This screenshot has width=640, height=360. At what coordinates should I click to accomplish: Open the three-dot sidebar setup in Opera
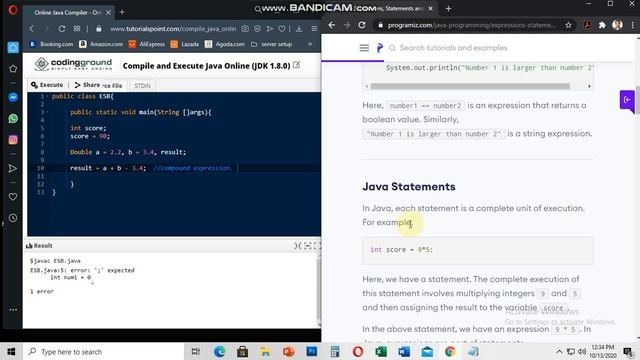(13, 310)
